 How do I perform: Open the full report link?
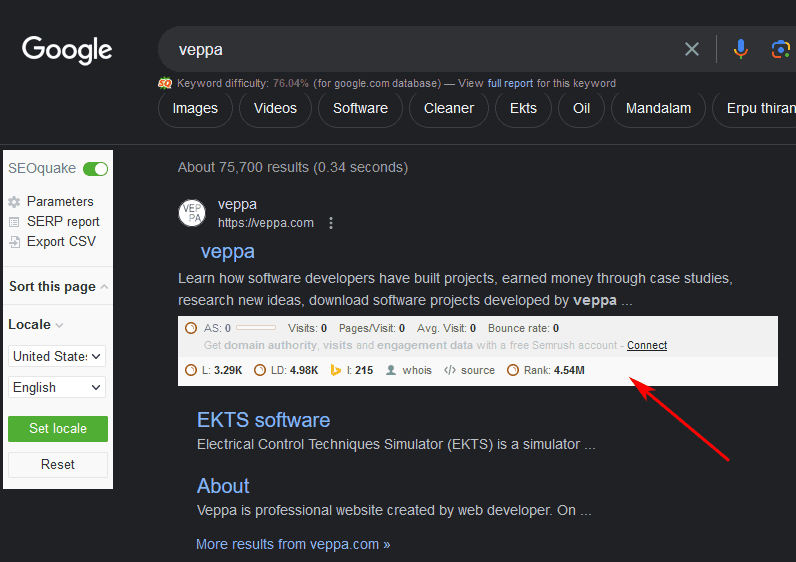tap(510, 83)
